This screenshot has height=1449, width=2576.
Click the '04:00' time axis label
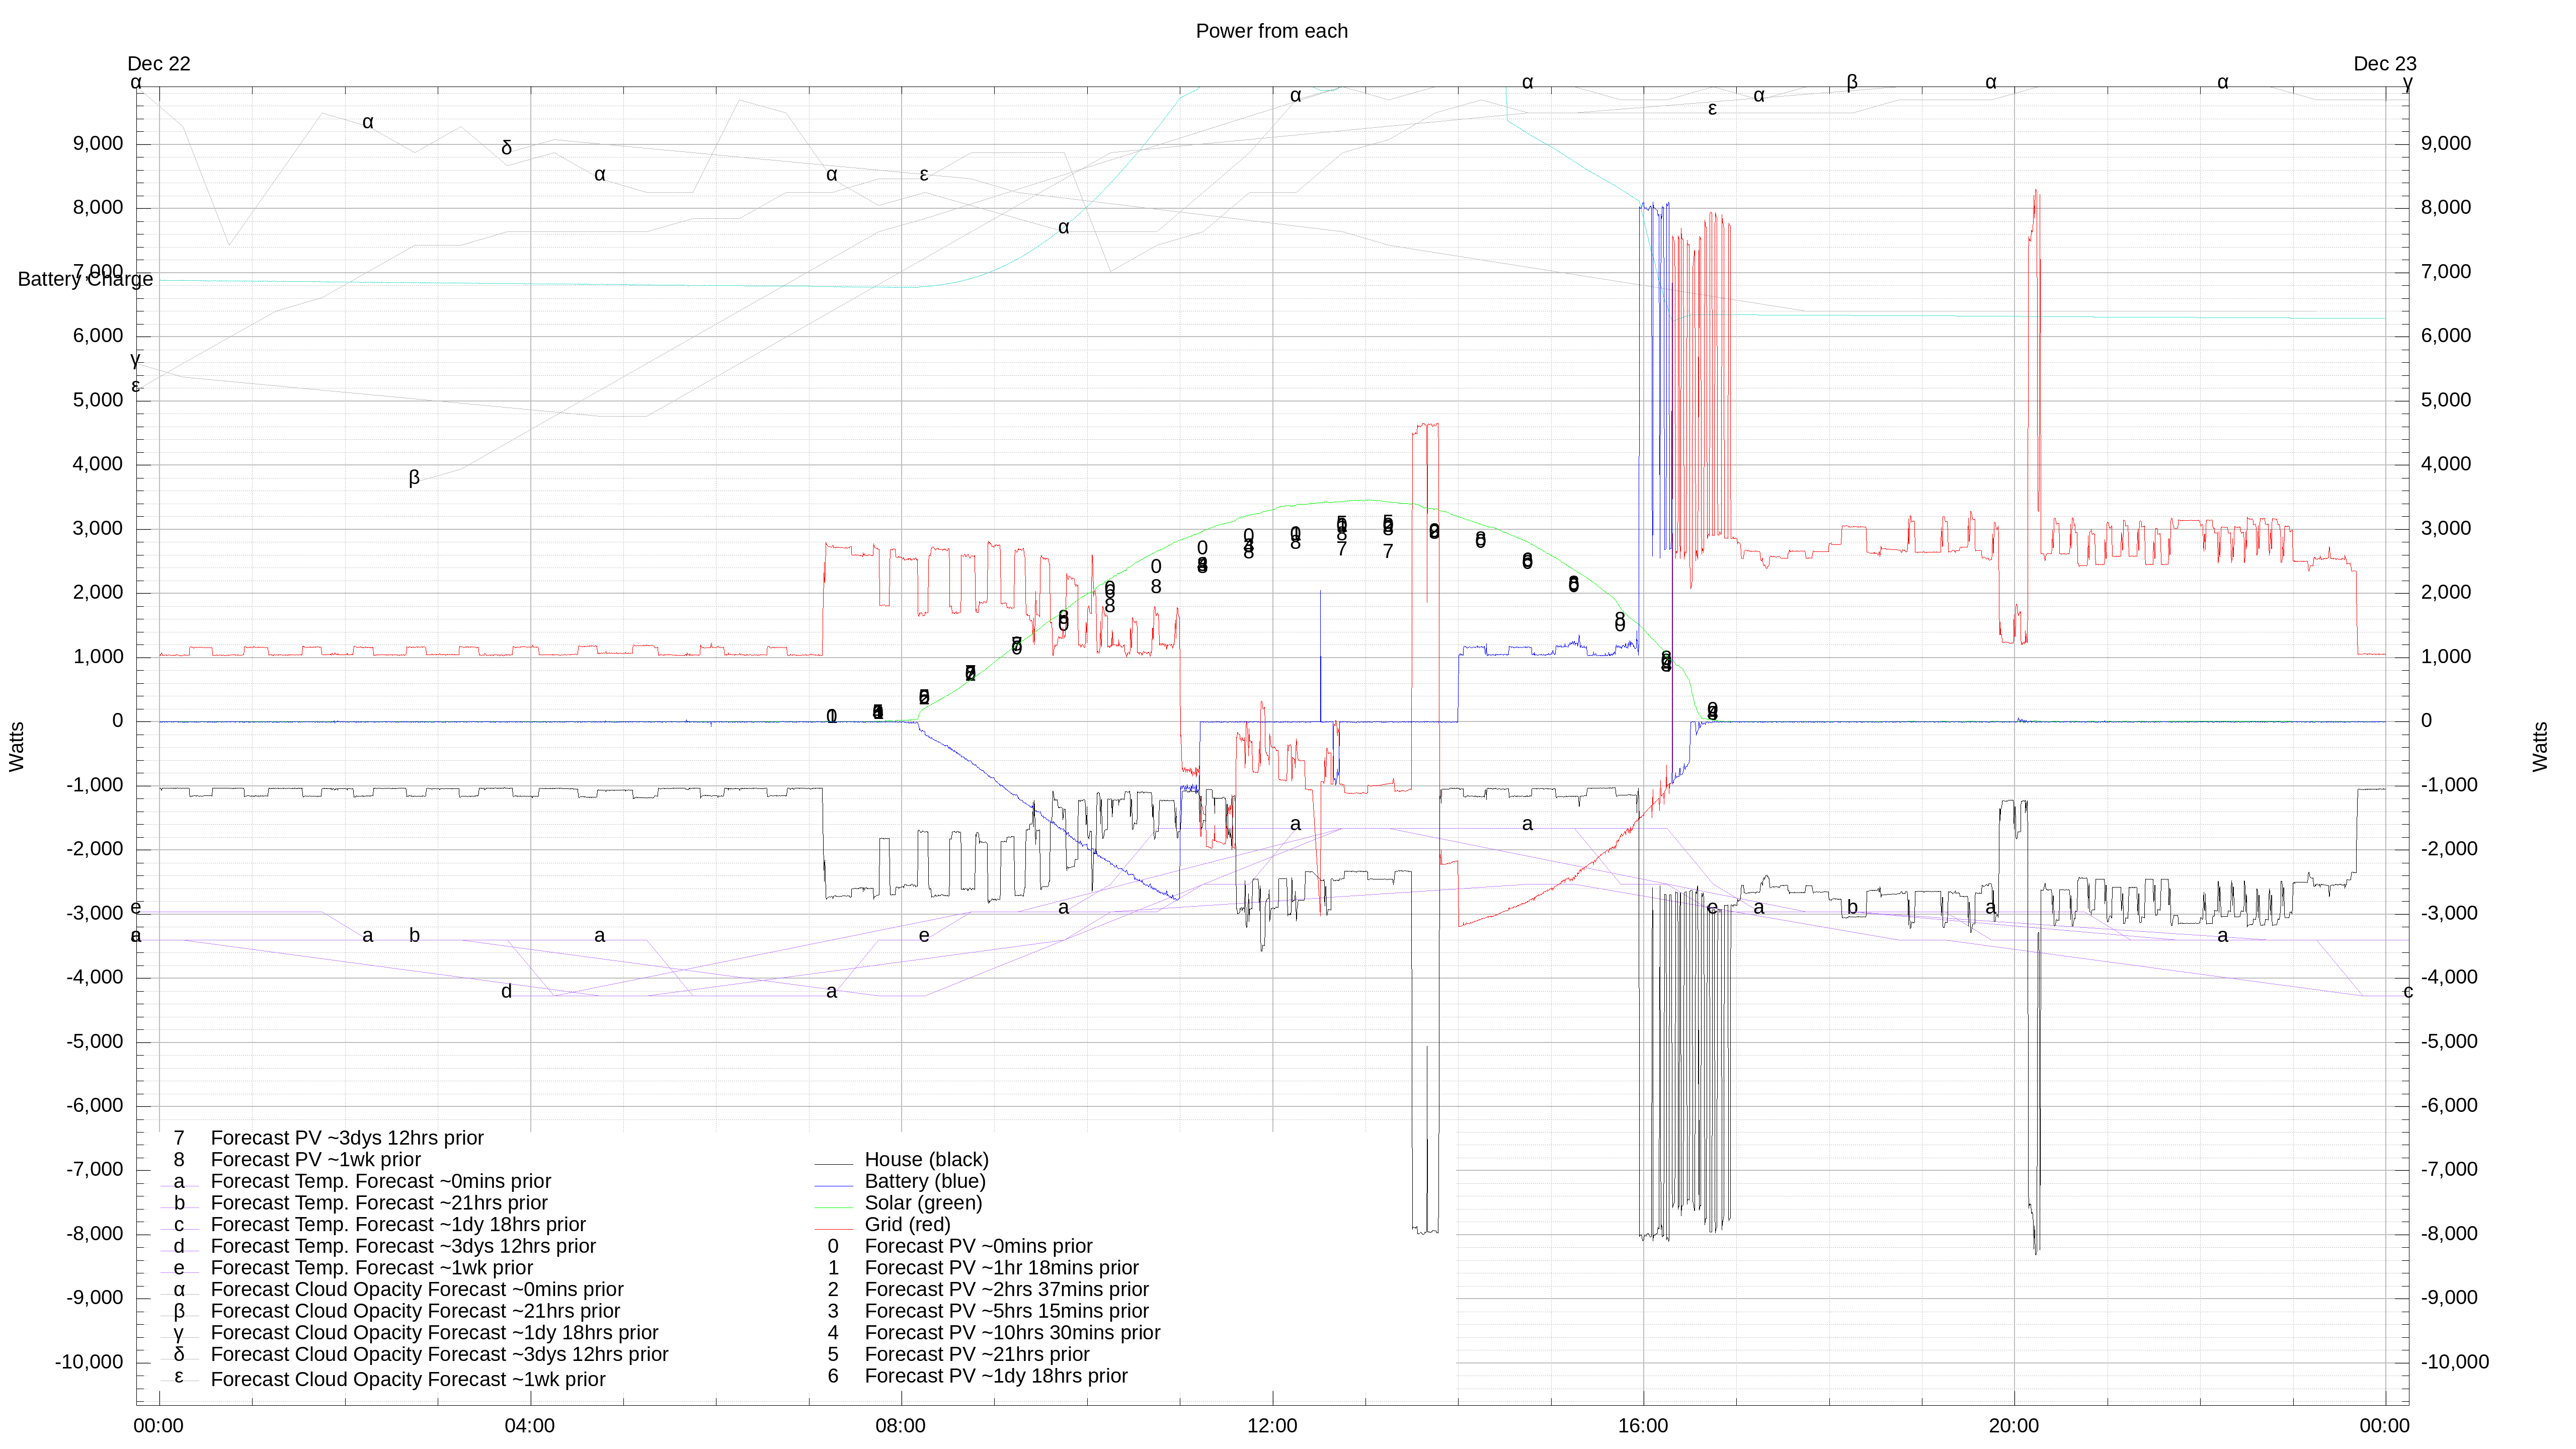click(530, 1426)
